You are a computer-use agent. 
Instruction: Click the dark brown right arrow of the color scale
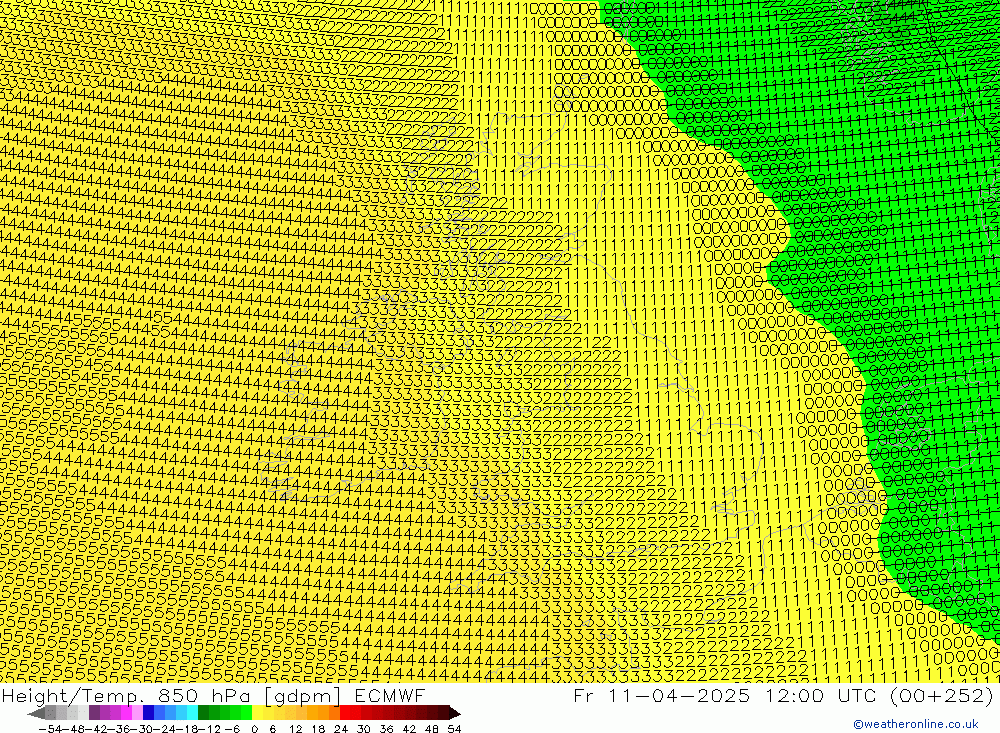tap(455, 714)
